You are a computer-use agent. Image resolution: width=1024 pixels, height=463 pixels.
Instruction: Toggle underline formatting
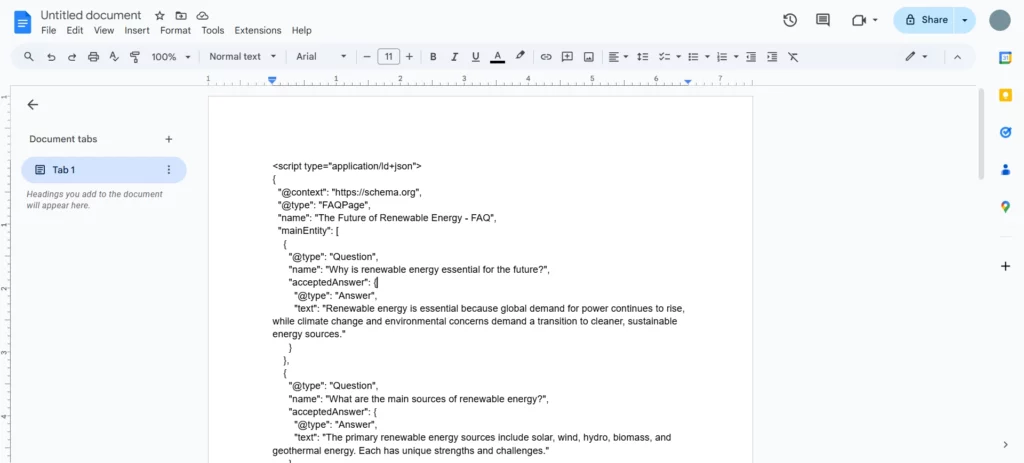[475, 57]
